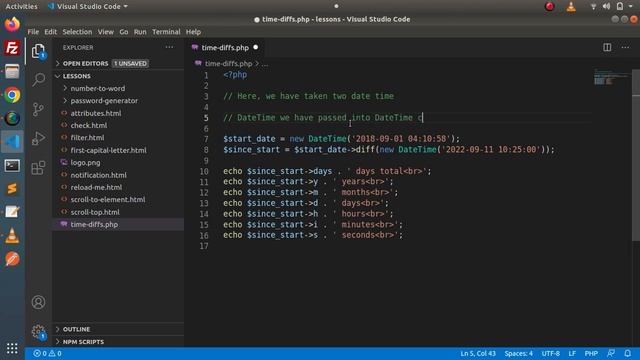Open notifications bell in status bar
This screenshot has height=360, width=640.
click(x=627, y=353)
